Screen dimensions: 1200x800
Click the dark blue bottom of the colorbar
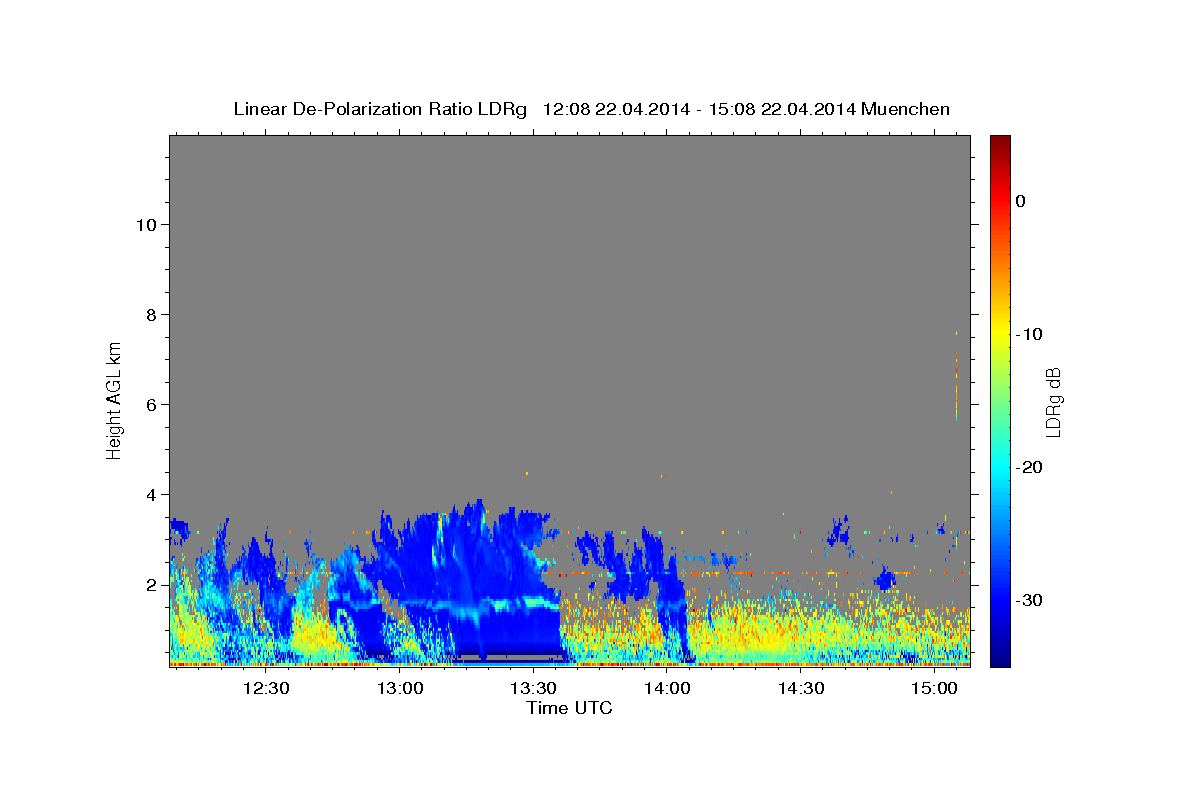click(1000, 658)
